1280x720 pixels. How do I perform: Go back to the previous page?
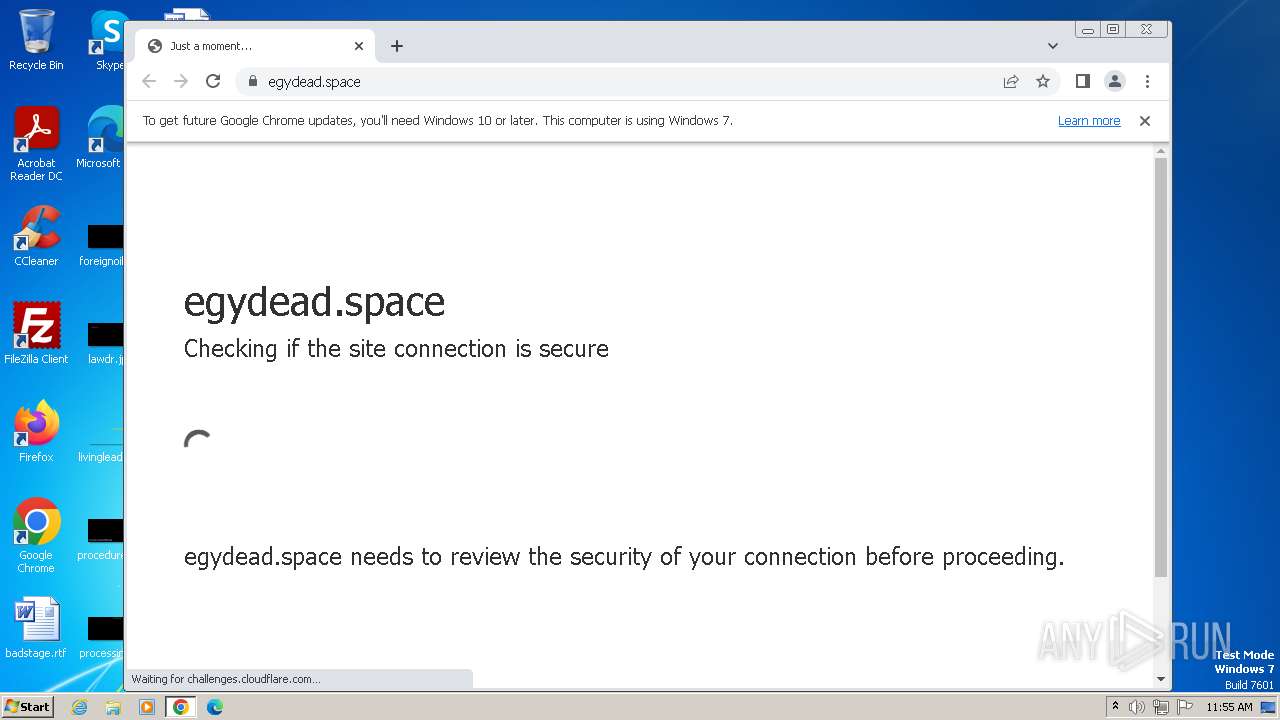tap(149, 82)
